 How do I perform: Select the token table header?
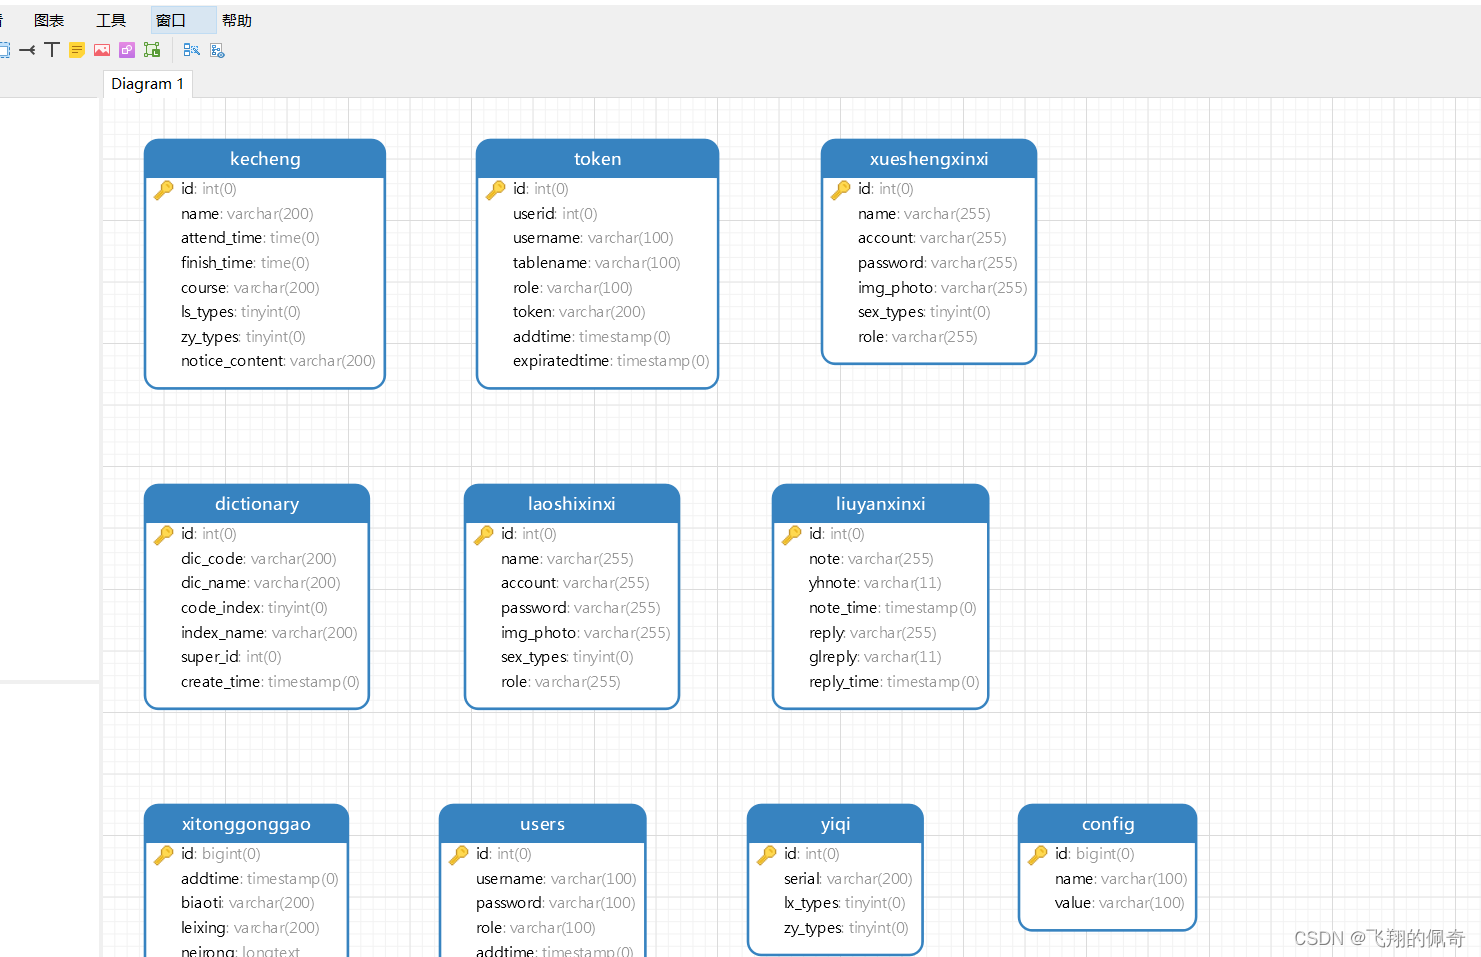(597, 159)
